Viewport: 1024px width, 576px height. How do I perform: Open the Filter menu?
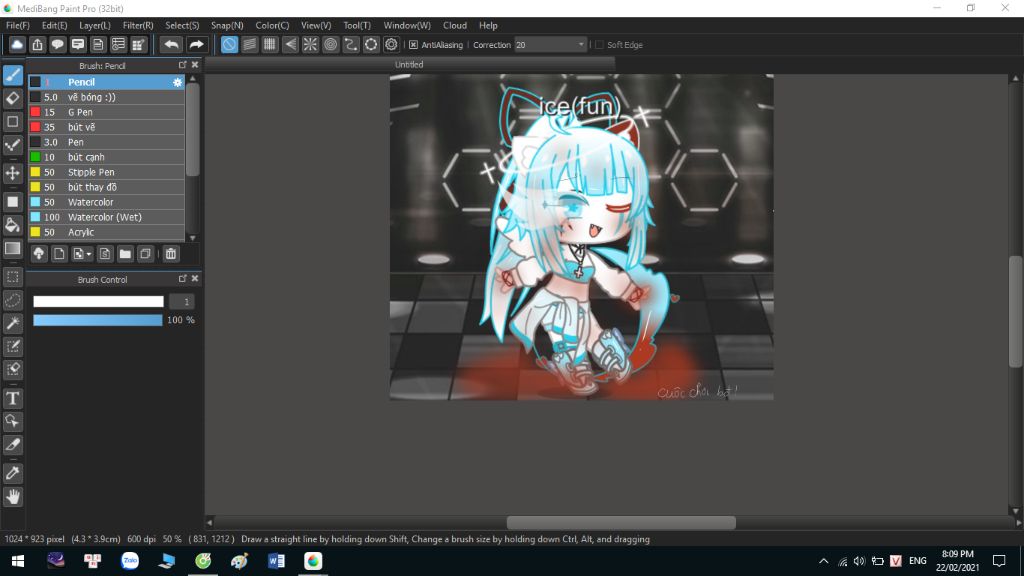click(138, 25)
